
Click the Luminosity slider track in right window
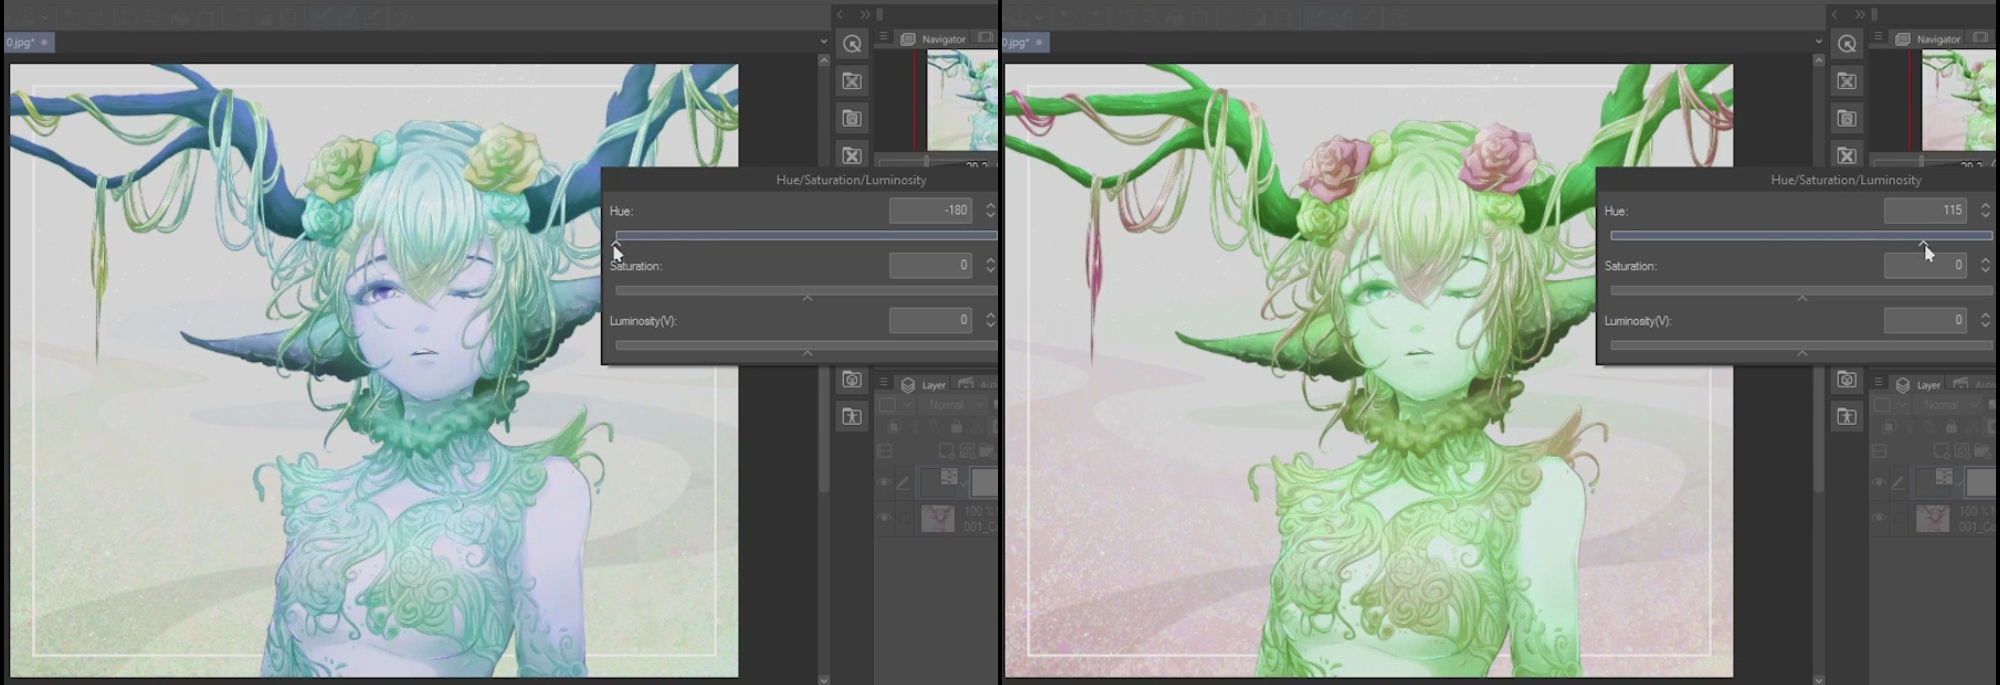[1801, 346]
